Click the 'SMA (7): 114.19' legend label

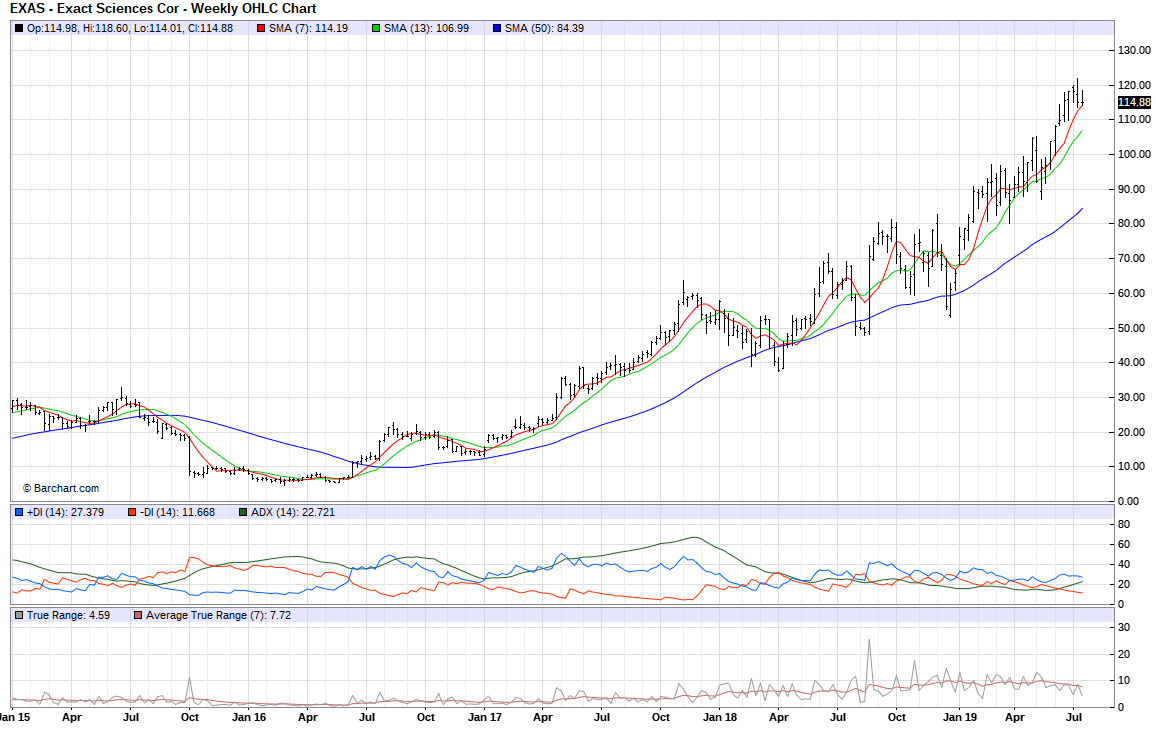(x=308, y=28)
